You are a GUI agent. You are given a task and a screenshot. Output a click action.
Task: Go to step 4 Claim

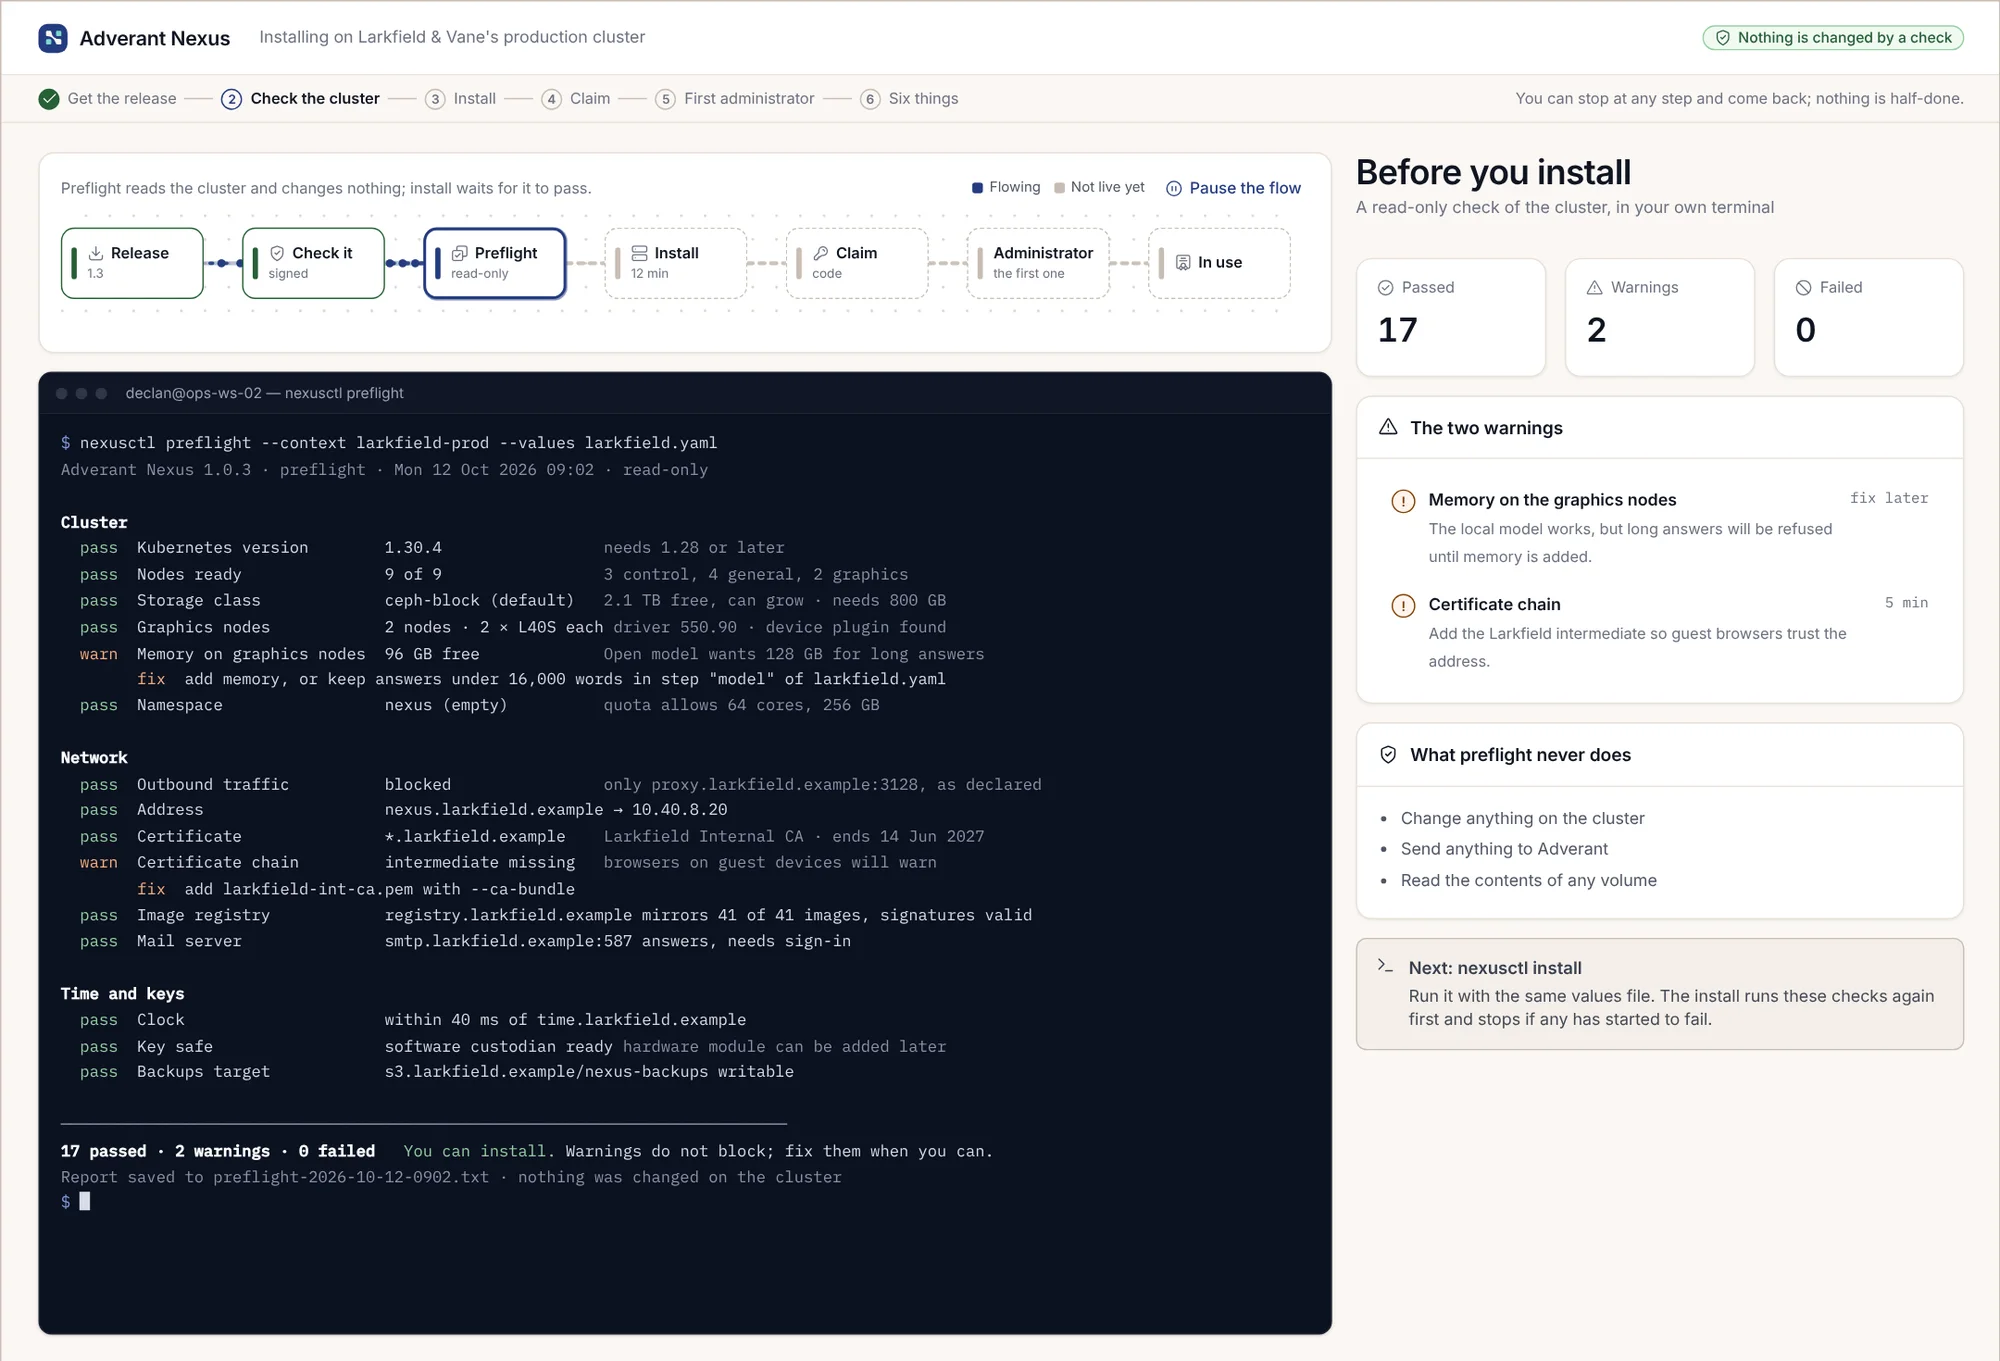coord(576,99)
